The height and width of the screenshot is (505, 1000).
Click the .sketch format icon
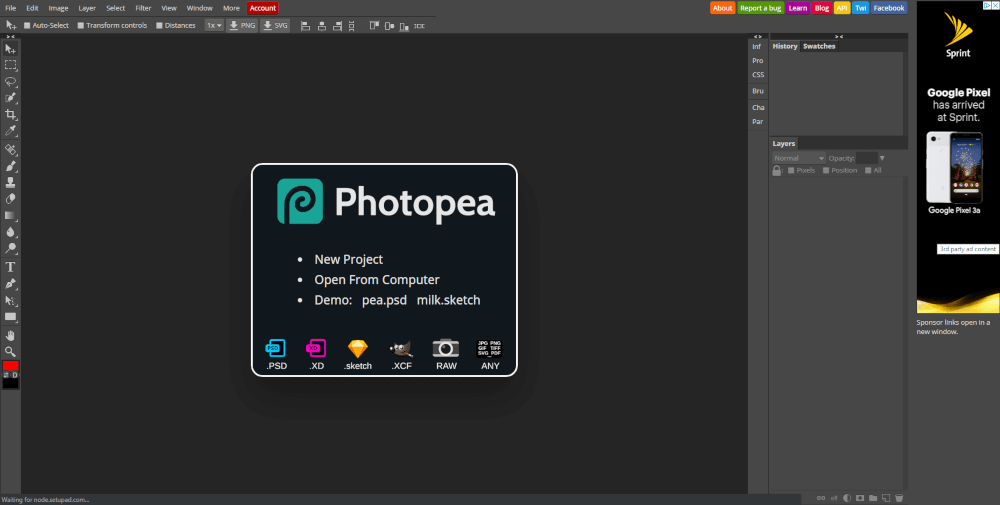(358, 349)
